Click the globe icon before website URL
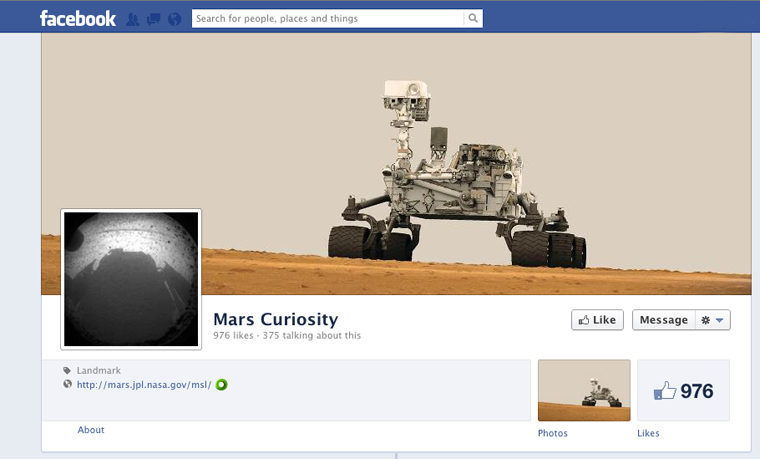The width and height of the screenshot is (760, 459). [67, 384]
